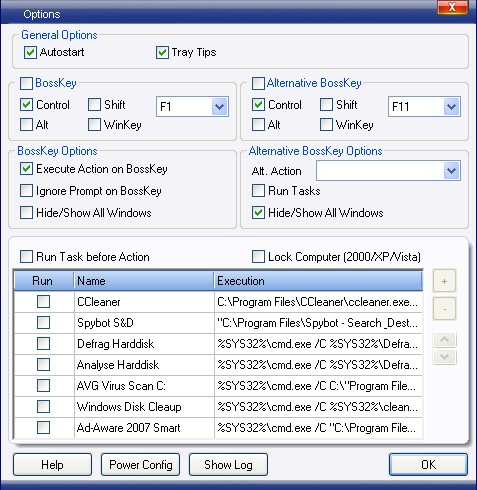The width and height of the screenshot is (477, 490).
Task: Open Power Config
Action: coord(140,464)
